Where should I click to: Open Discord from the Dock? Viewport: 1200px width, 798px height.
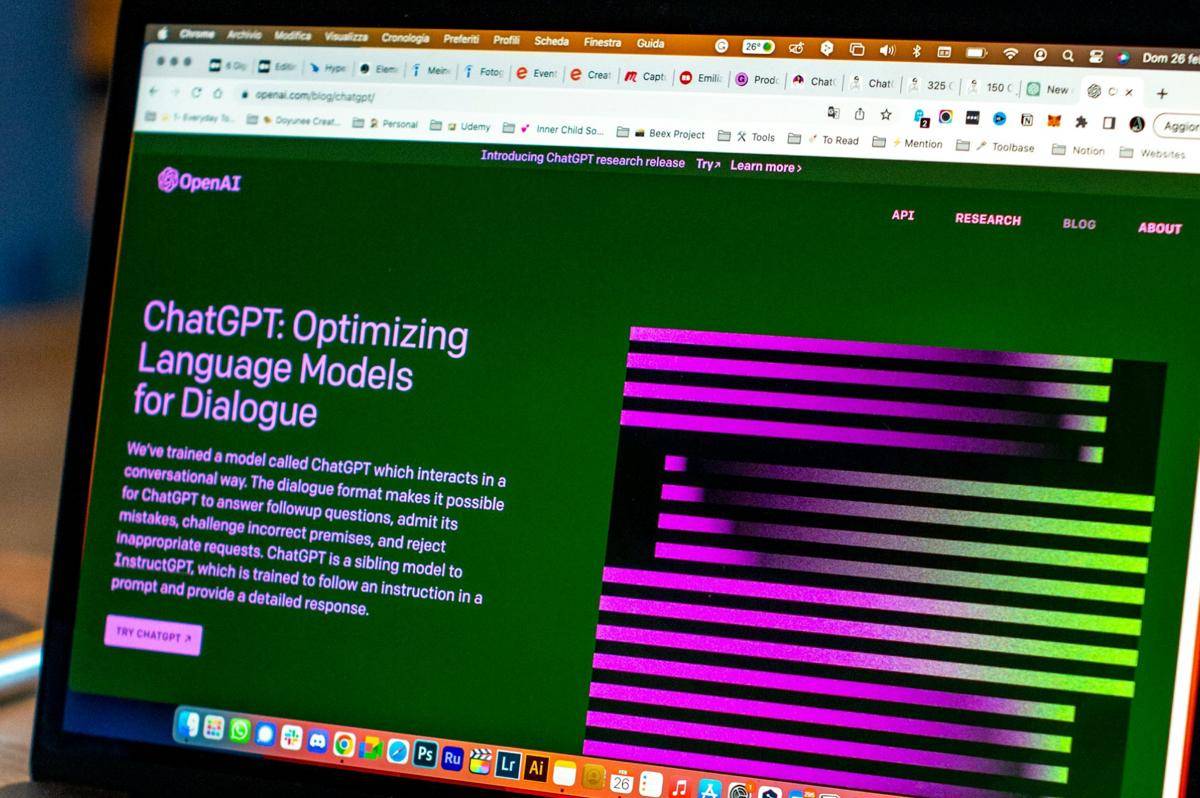[x=318, y=740]
